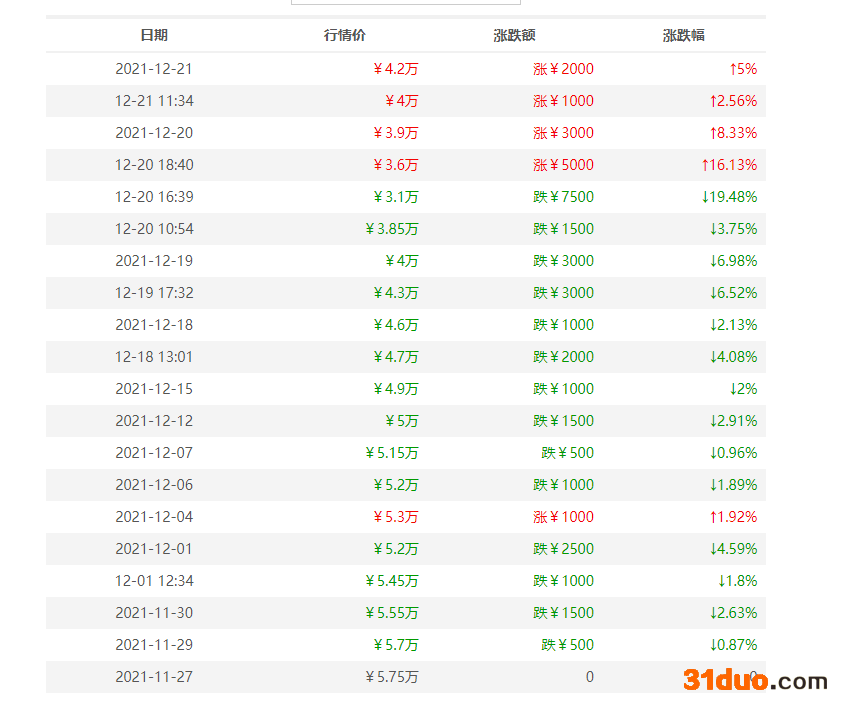The width and height of the screenshot is (846, 702).
Task: Click the green ↓19.48% decrease indicator
Action: [729, 197]
